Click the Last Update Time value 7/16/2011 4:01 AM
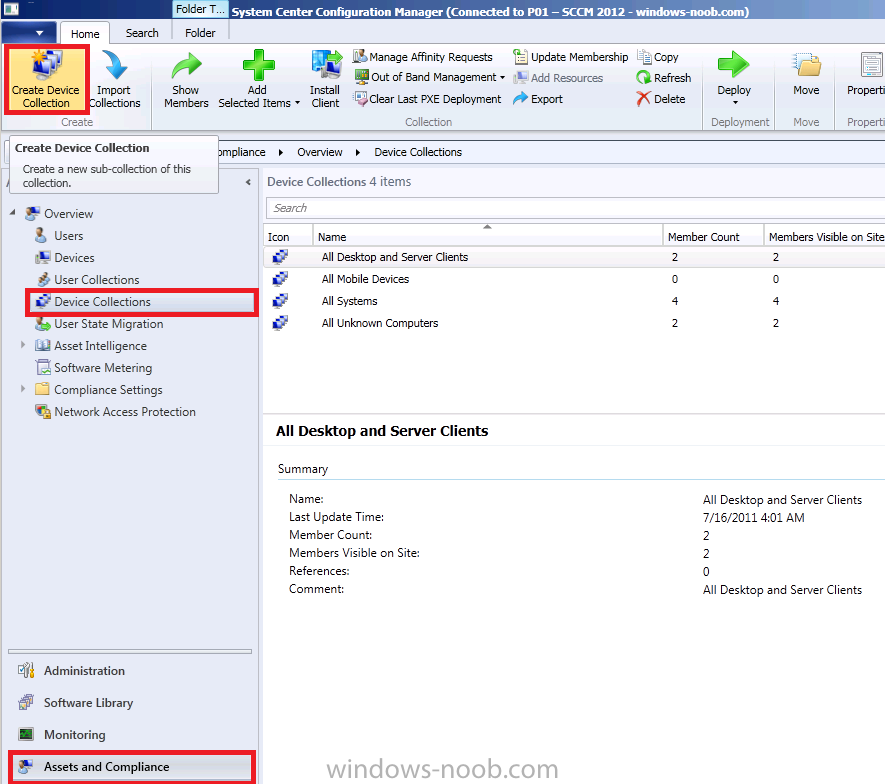 [753, 518]
